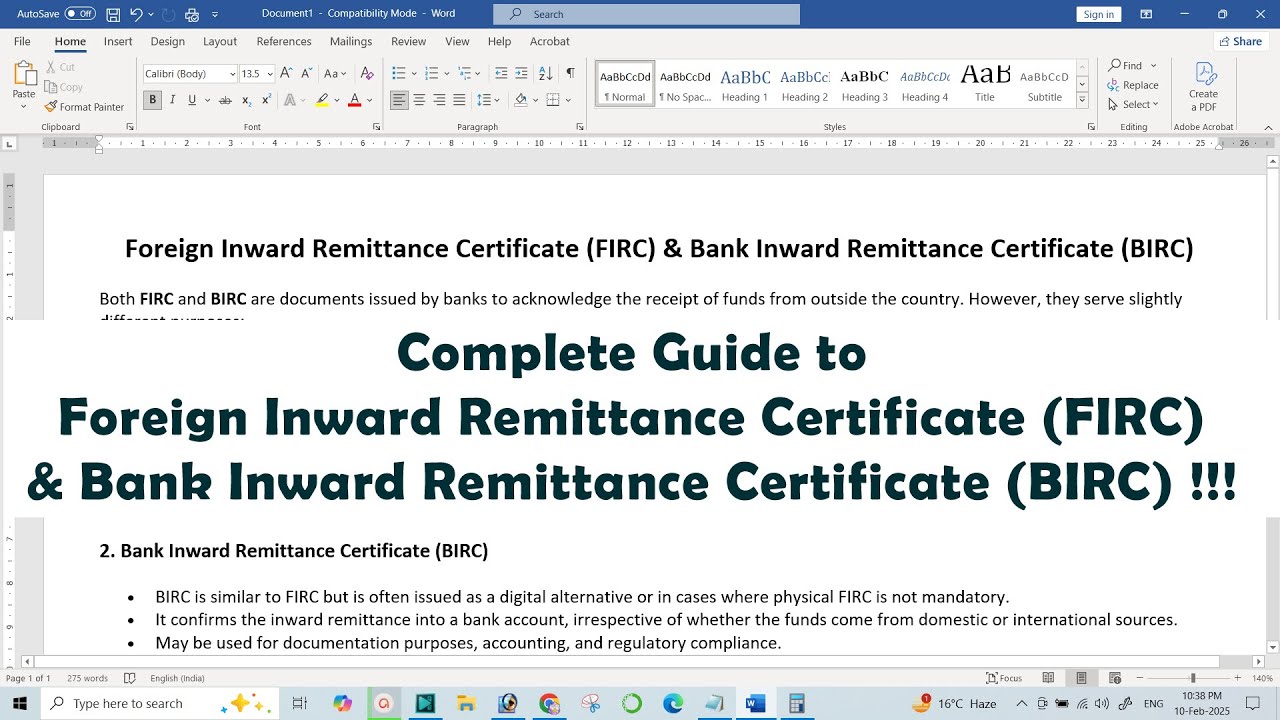
Task: Open the line spacing dropdown
Action: click(489, 100)
